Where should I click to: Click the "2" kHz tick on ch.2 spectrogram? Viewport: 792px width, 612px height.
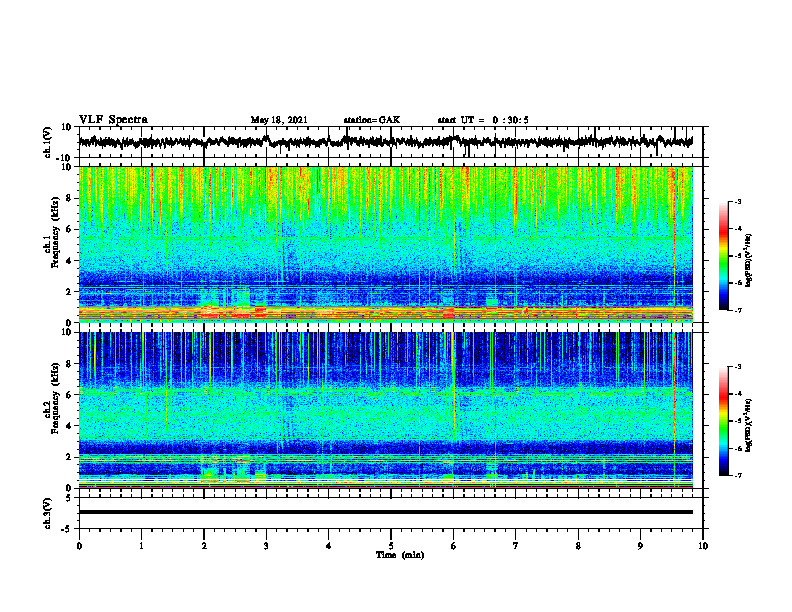click(x=69, y=457)
